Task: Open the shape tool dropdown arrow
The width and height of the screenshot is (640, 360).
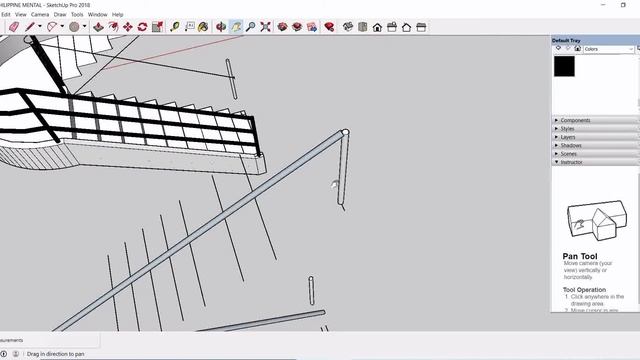Action: click(x=84, y=27)
